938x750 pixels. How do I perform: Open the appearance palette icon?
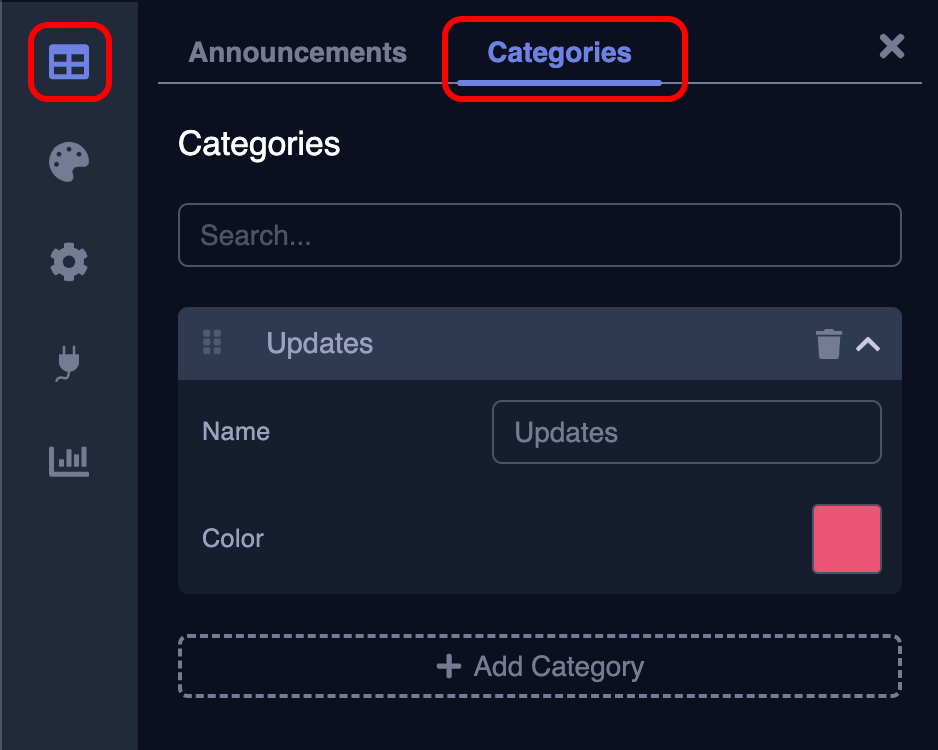click(69, 161)
